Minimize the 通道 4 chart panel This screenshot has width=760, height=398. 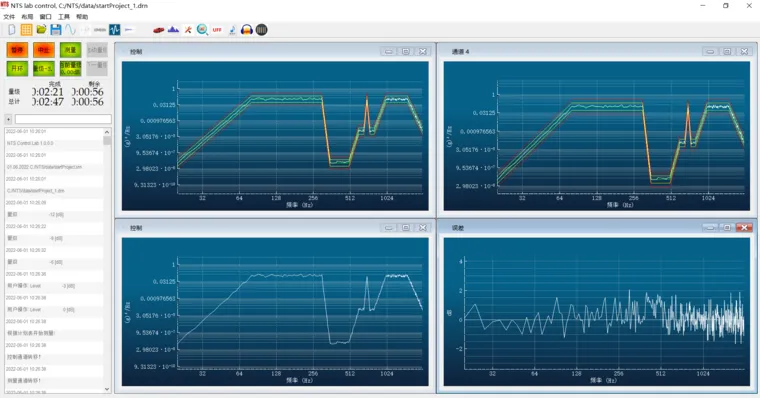pos(710,51)
